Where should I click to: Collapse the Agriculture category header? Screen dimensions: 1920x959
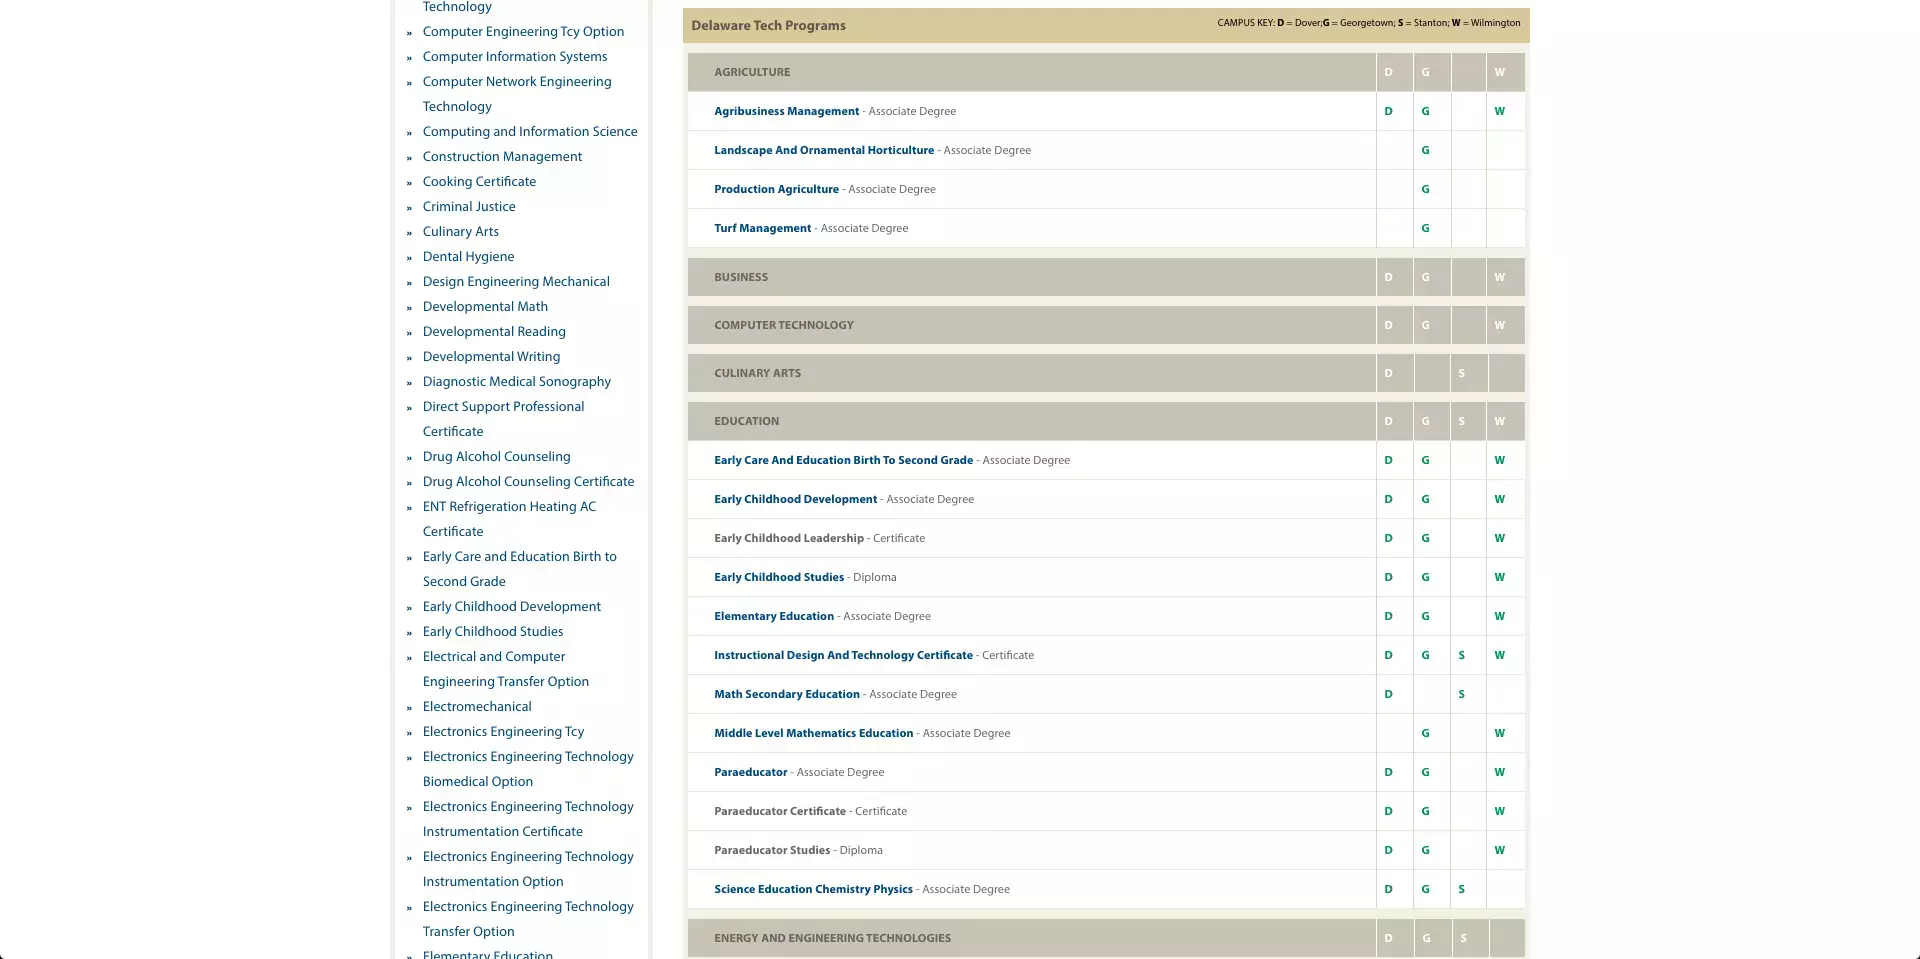[1106, 72]
